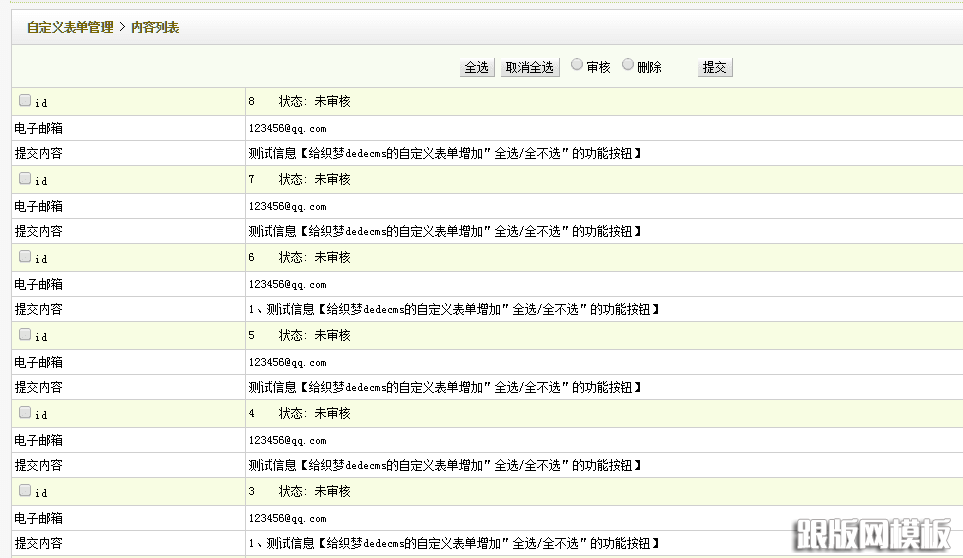Click the email address of record 5
Screen dimensions: 963x558
tap(288, 363)
